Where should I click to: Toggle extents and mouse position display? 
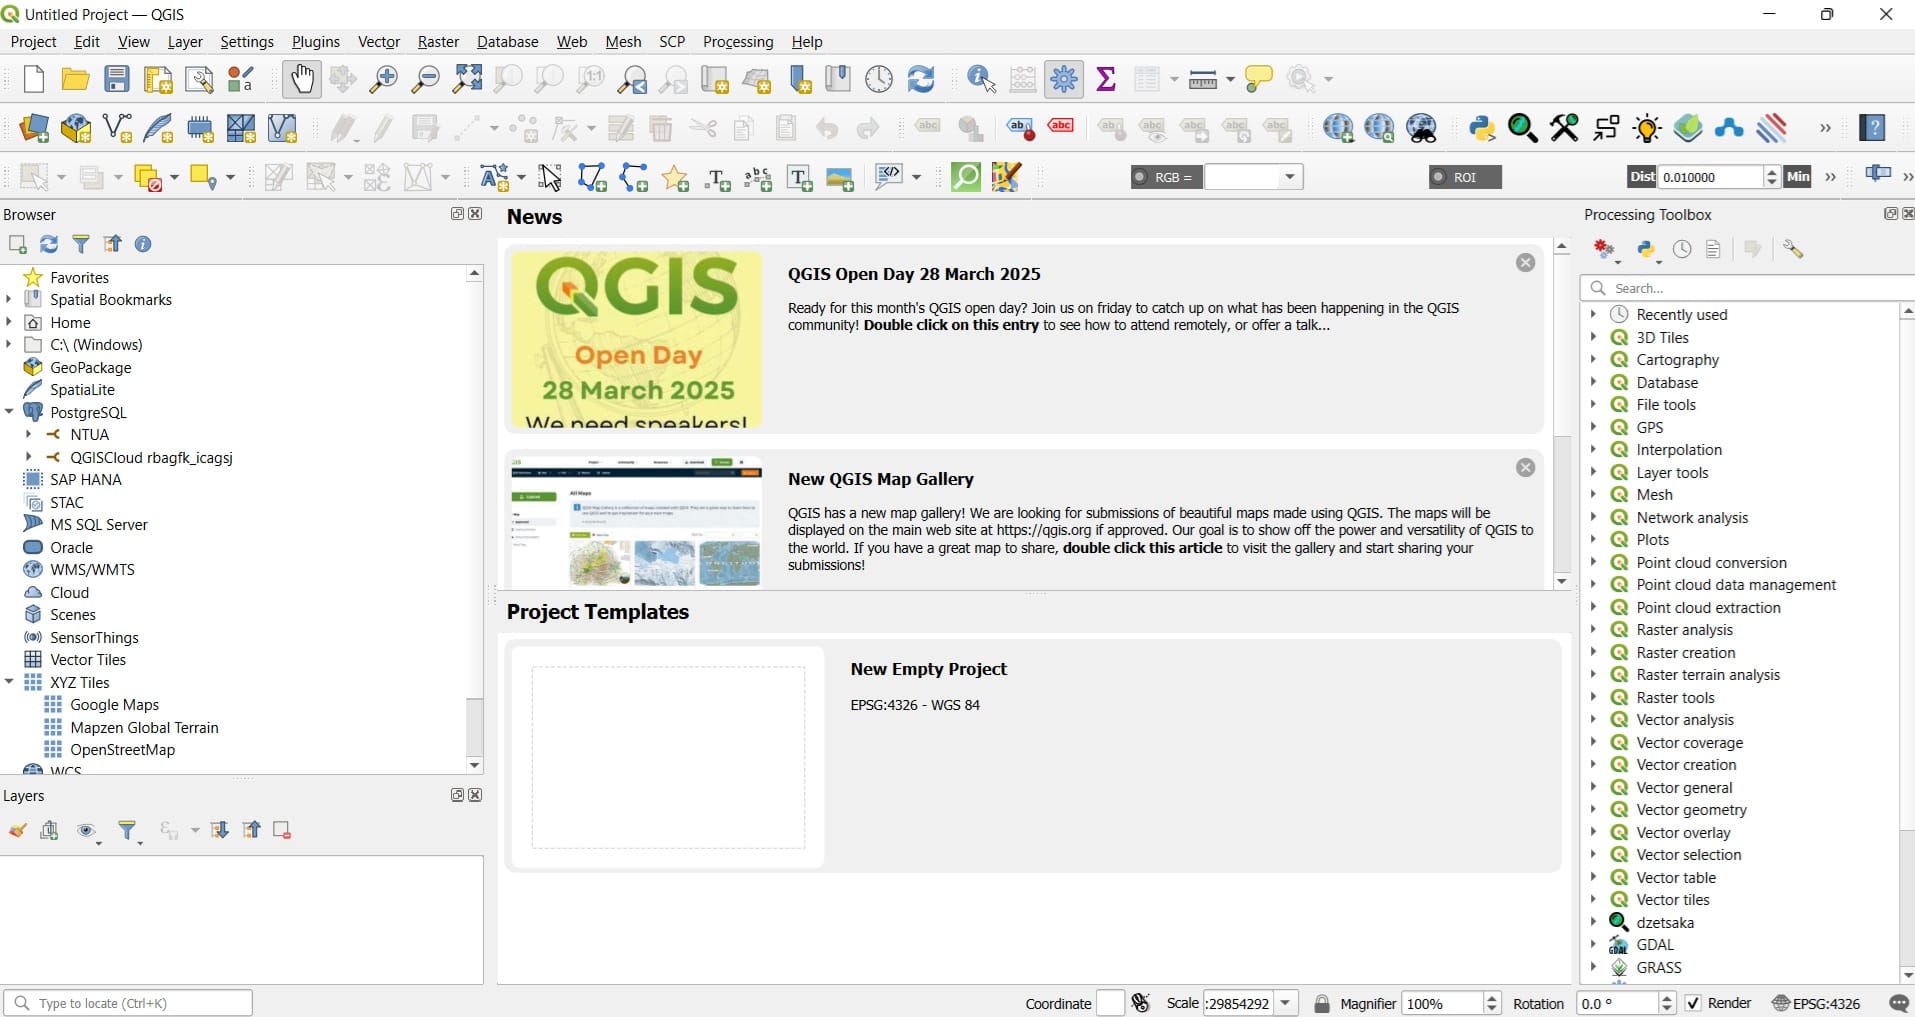tap(1141, 1003)
